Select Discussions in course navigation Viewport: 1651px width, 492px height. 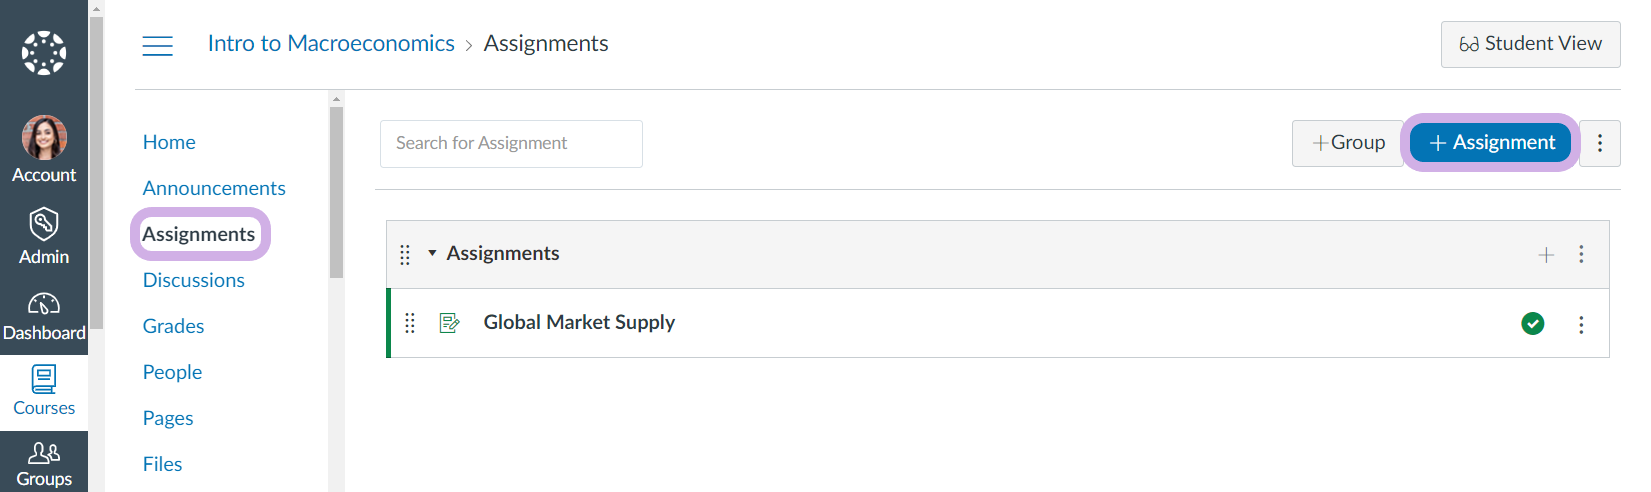tap(194, 280)
